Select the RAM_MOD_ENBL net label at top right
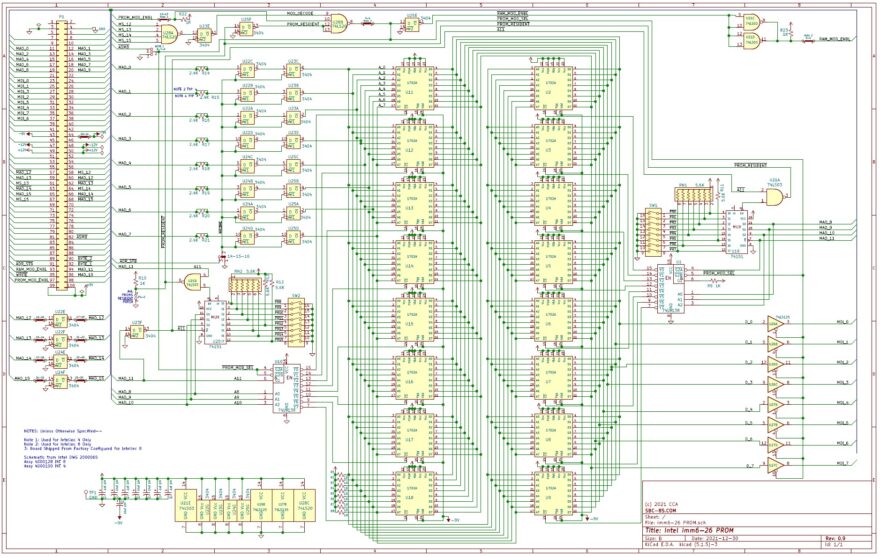Image resolution: width=880 pixels, height=557 pixels. [x=833, y=39]
